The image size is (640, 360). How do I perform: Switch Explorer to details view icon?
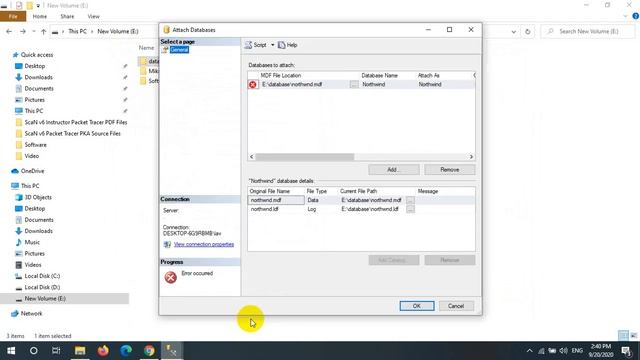click(623, 336)
